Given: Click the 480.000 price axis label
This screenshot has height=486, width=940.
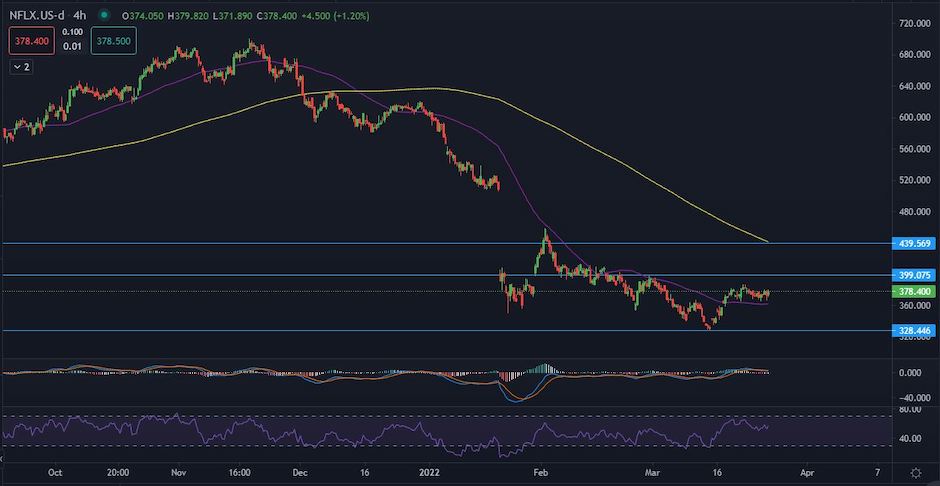Looking at the screenshot, I should click(915, 212).
